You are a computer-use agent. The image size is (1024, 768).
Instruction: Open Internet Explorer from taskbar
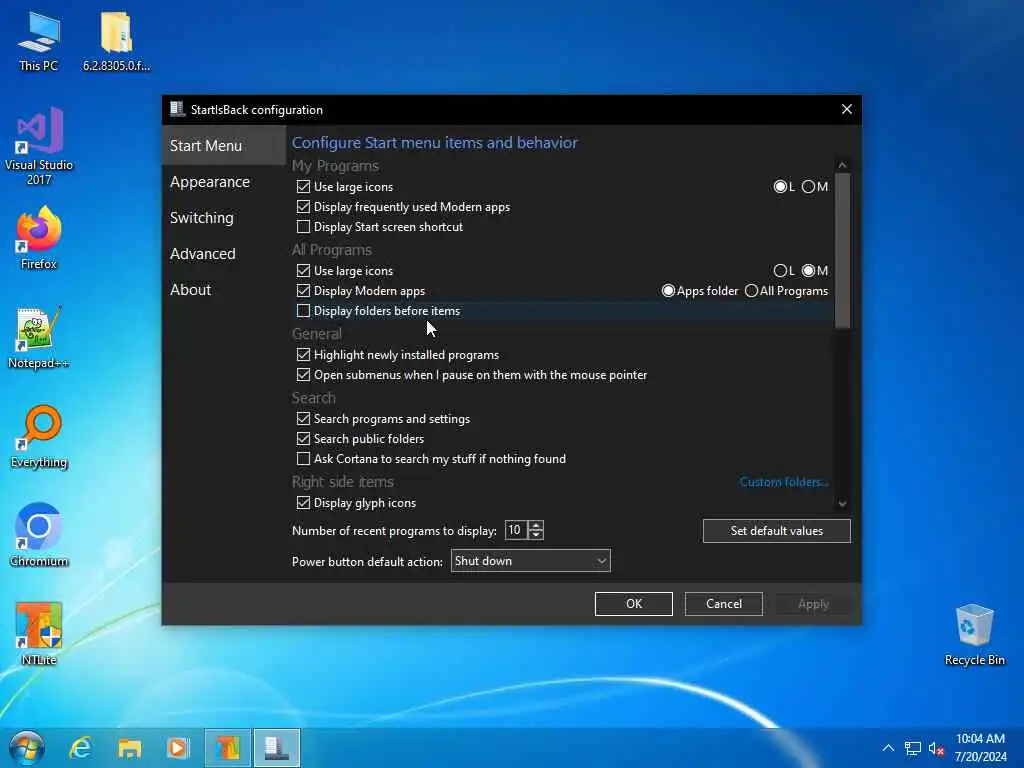point(80,748)
